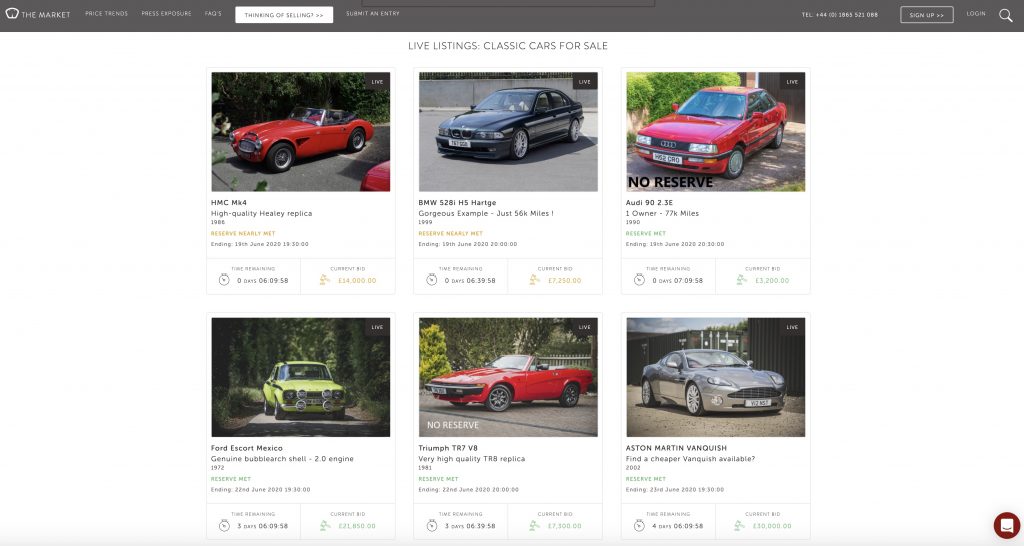Open The Market logo home link
Viewport: 1024px width, 546px height.
37,14
